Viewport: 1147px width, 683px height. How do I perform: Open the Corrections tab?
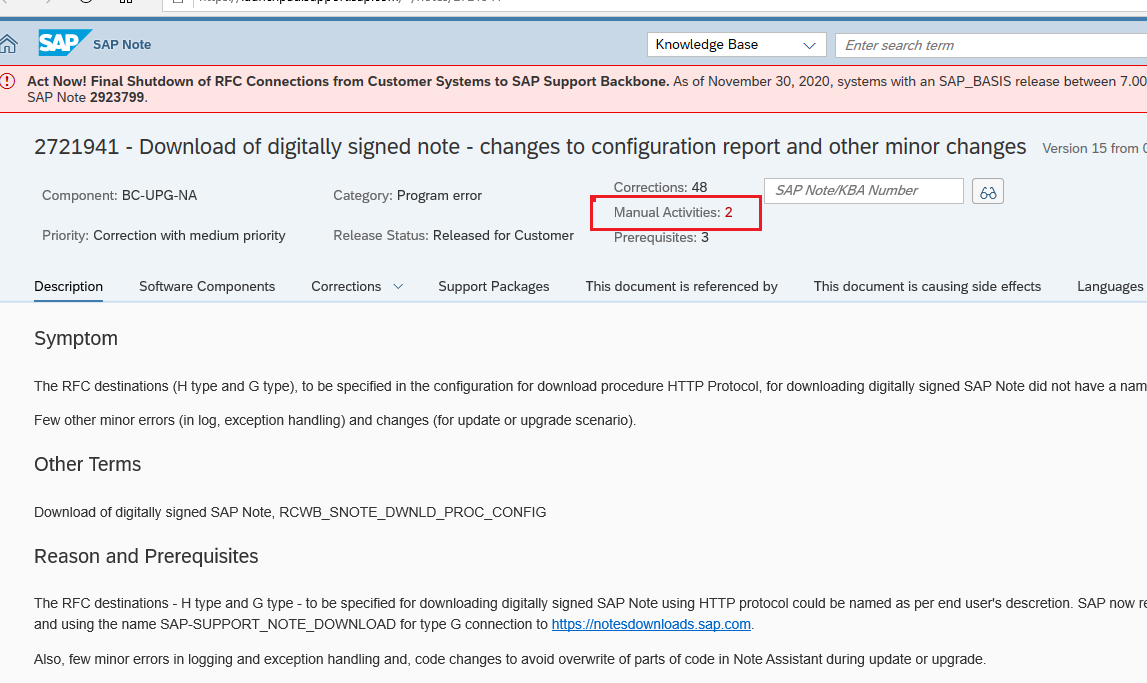click(346, 287)
